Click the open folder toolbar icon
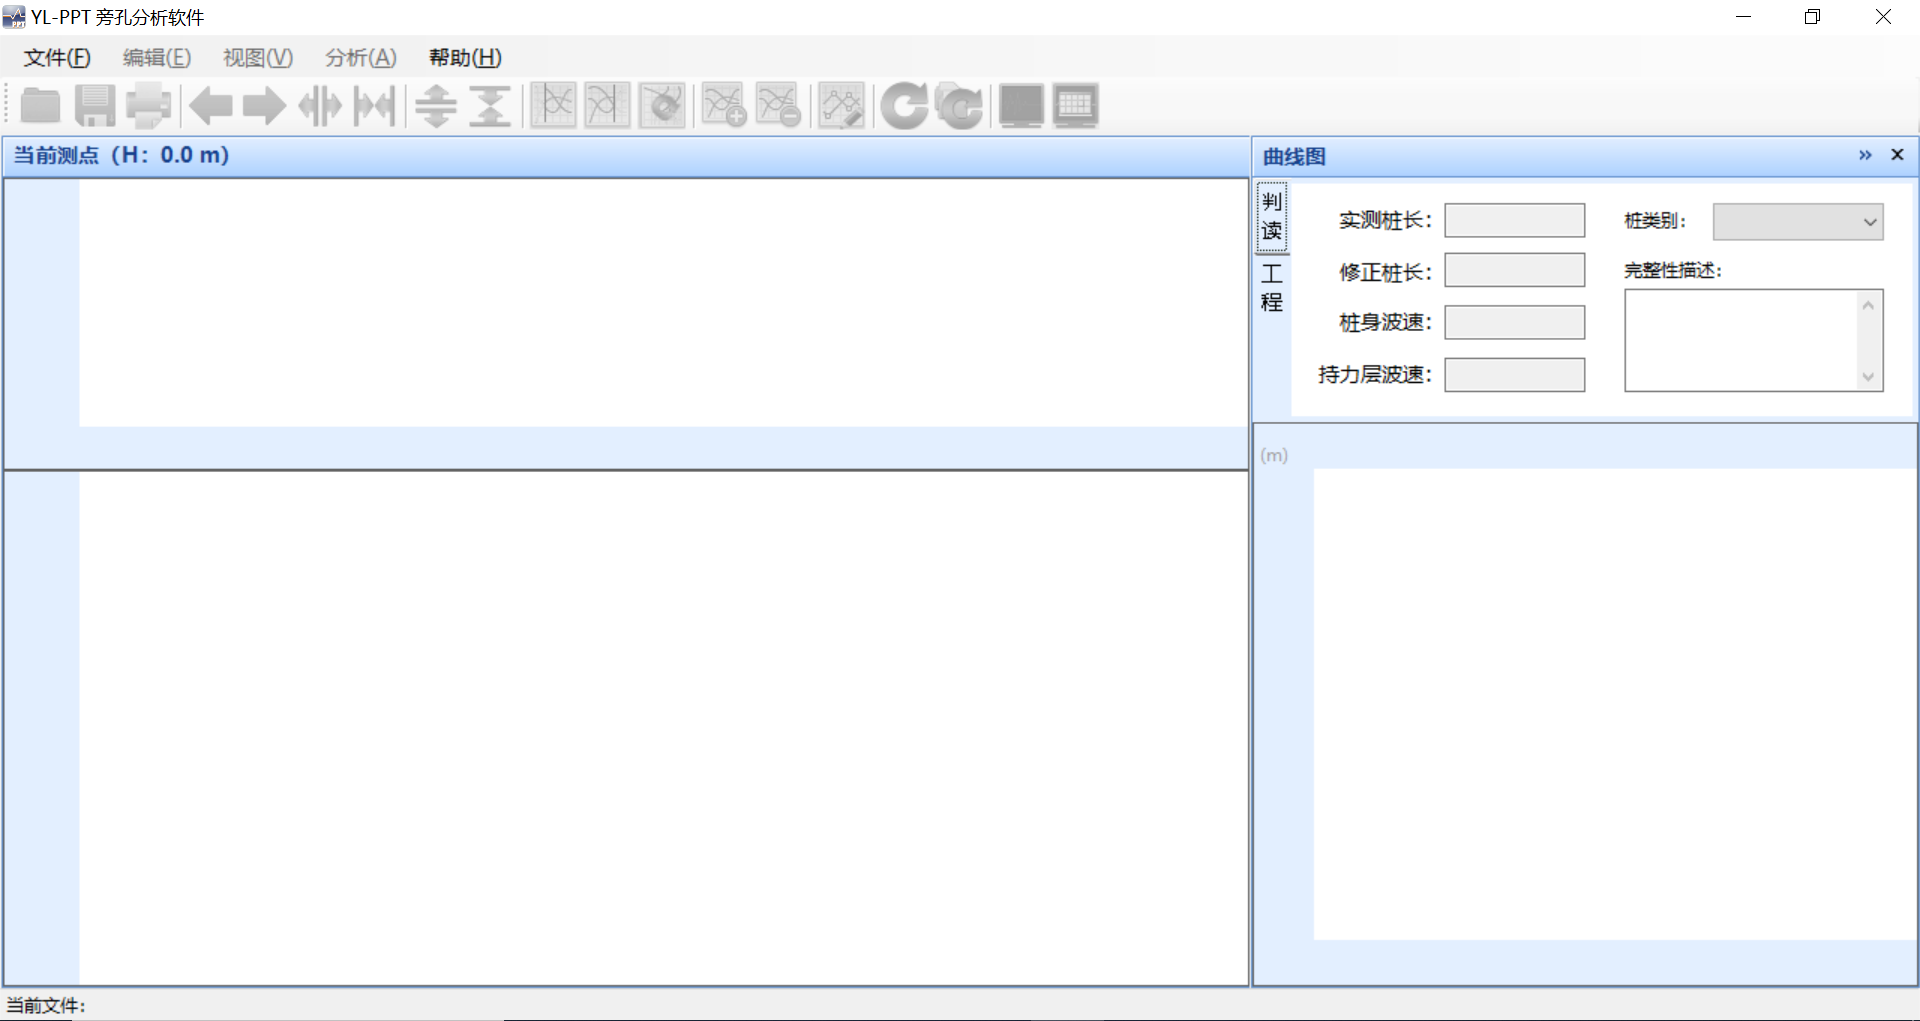Screen dimensions: 1920x1021 pos(41,106)
